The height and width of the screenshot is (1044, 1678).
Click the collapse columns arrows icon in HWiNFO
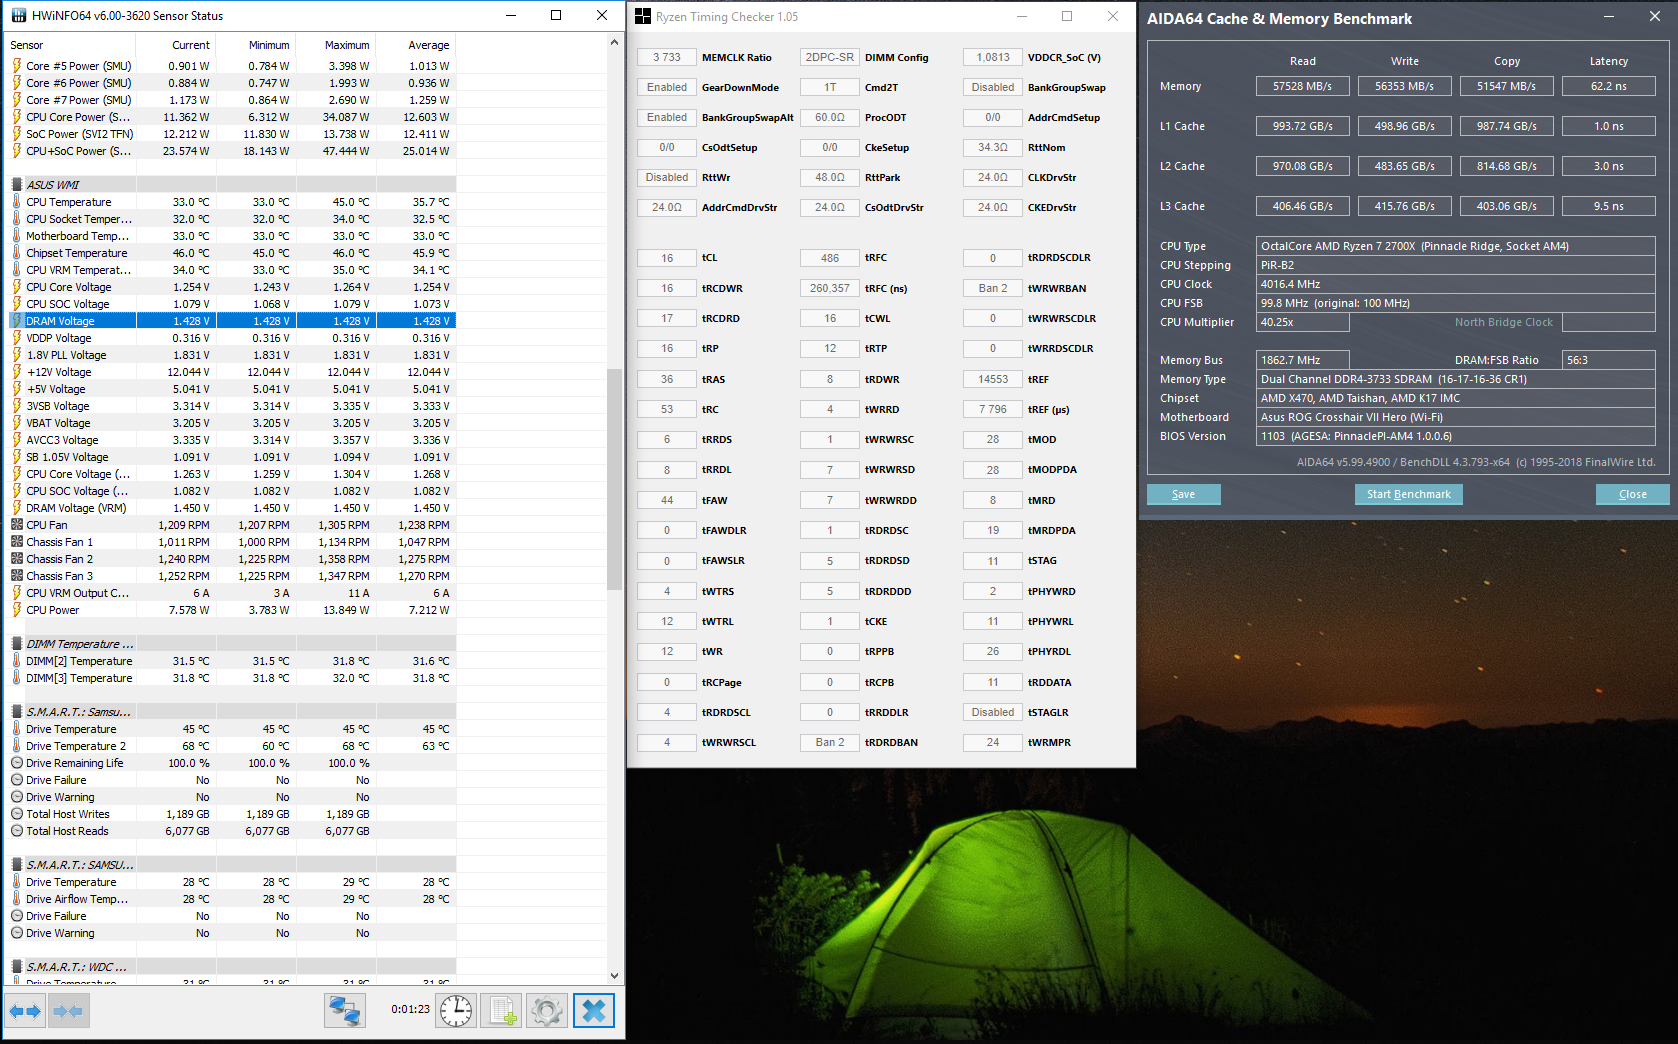(68, 1011)
